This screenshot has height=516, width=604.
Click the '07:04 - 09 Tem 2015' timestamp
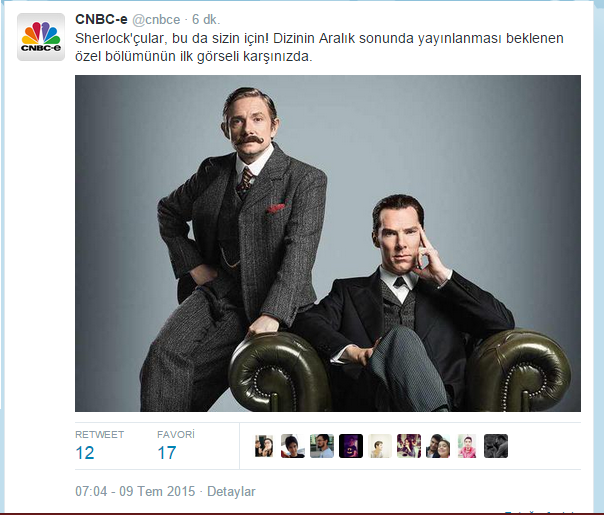coord(135,492)
